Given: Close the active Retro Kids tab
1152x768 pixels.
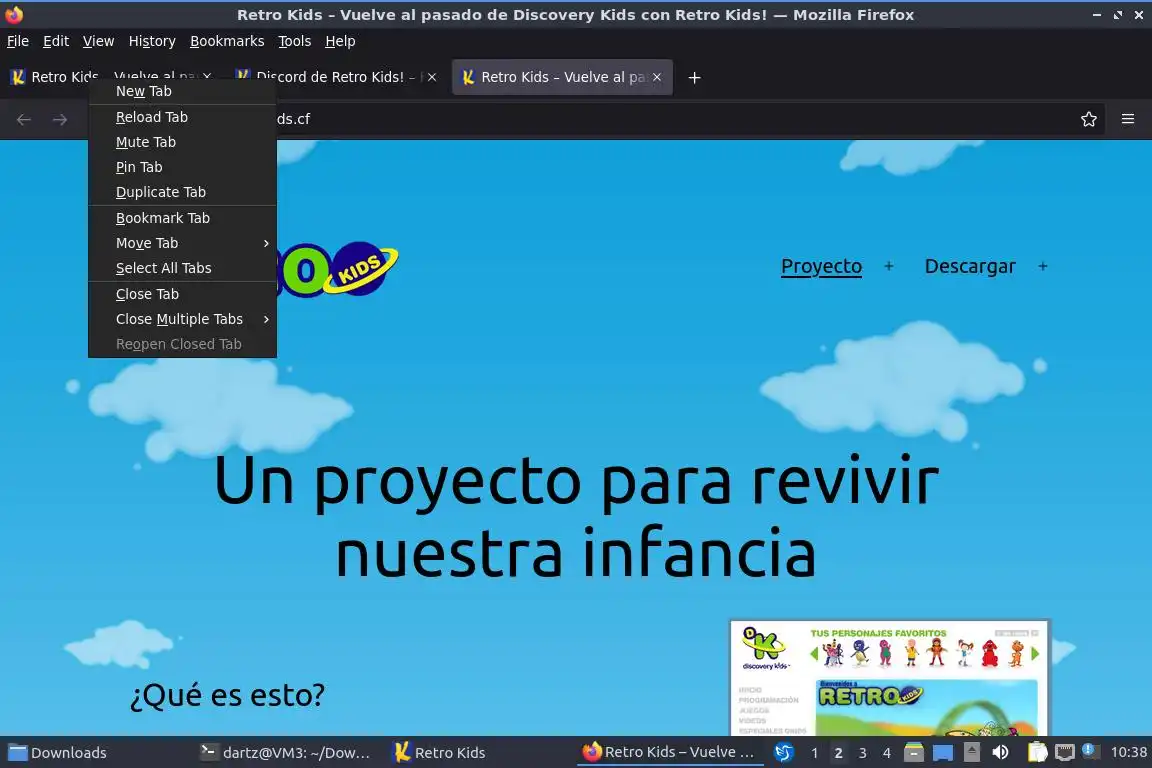Looking at the screenshot, I should pyautogui.click(x=657, y=77).
